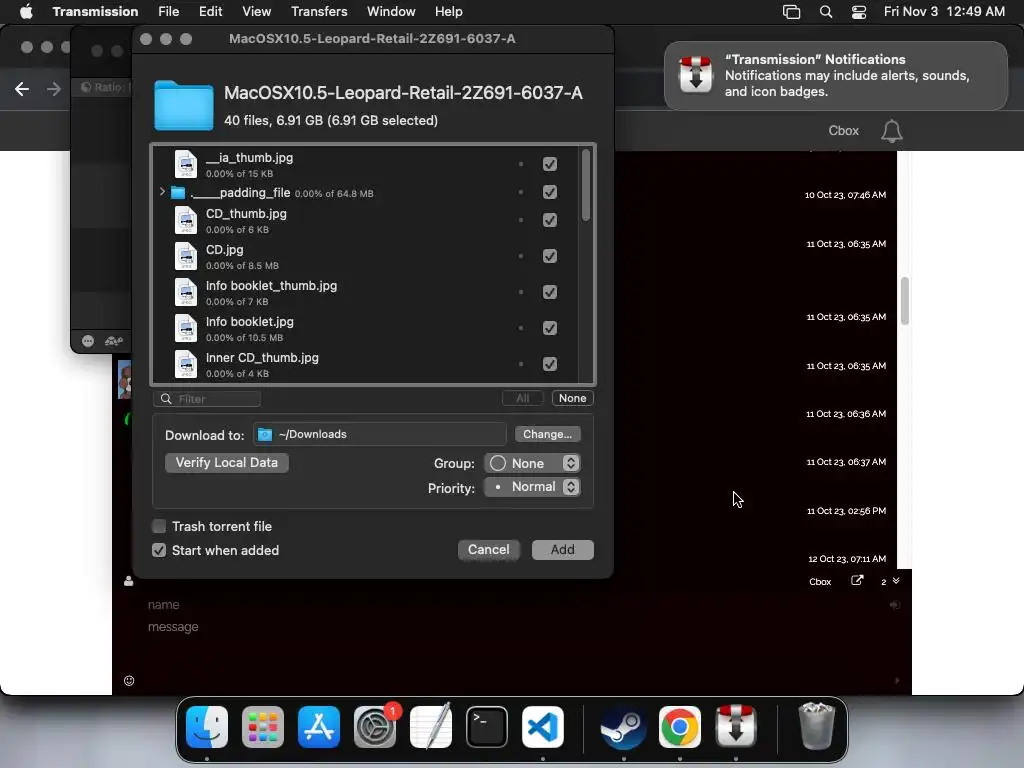1024x768 pixels.
Task: Open Launchpad in the dock
Action: [263, 727]
